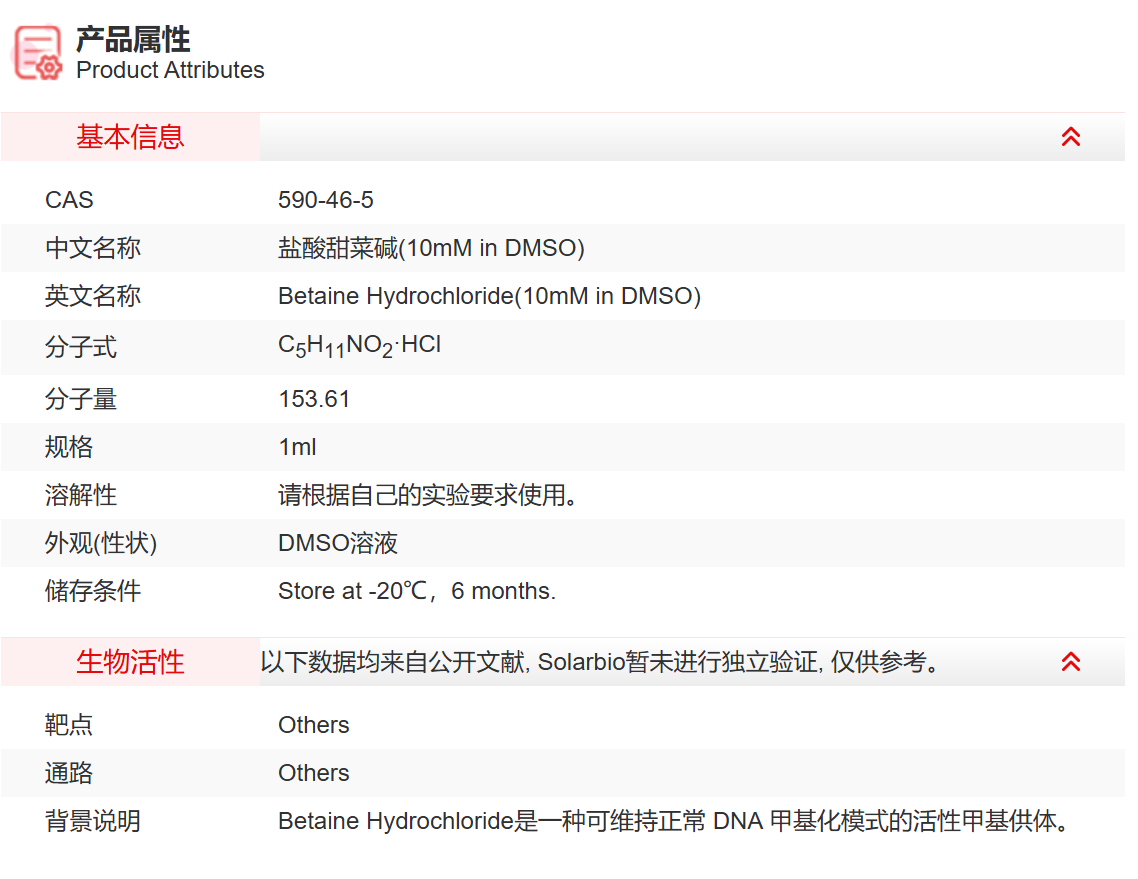The height and width of the screenshot is (879, 1138).
Task: Click the Others value in 靶点 row
Action: tap(313, 725)
